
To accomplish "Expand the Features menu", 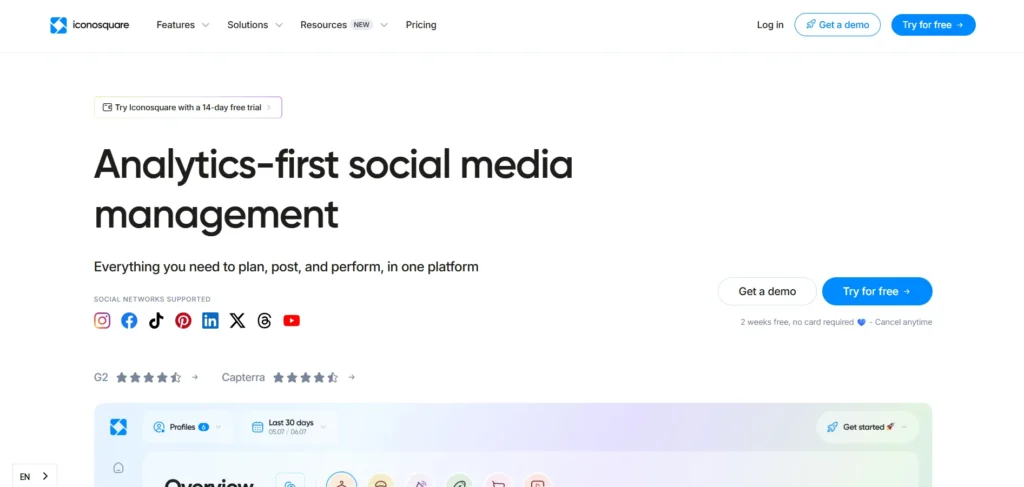I will pos(183,25).
